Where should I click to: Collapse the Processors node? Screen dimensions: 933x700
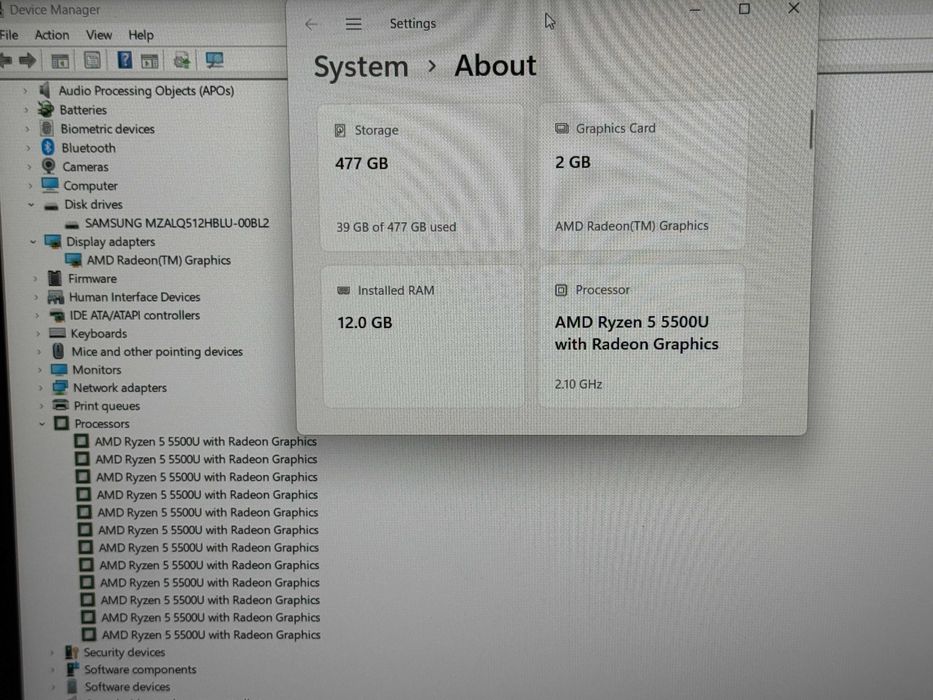click(42, 424)
